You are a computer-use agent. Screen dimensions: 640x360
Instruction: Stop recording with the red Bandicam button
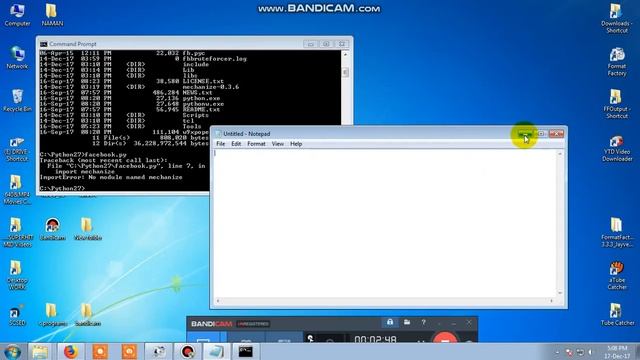445,338
